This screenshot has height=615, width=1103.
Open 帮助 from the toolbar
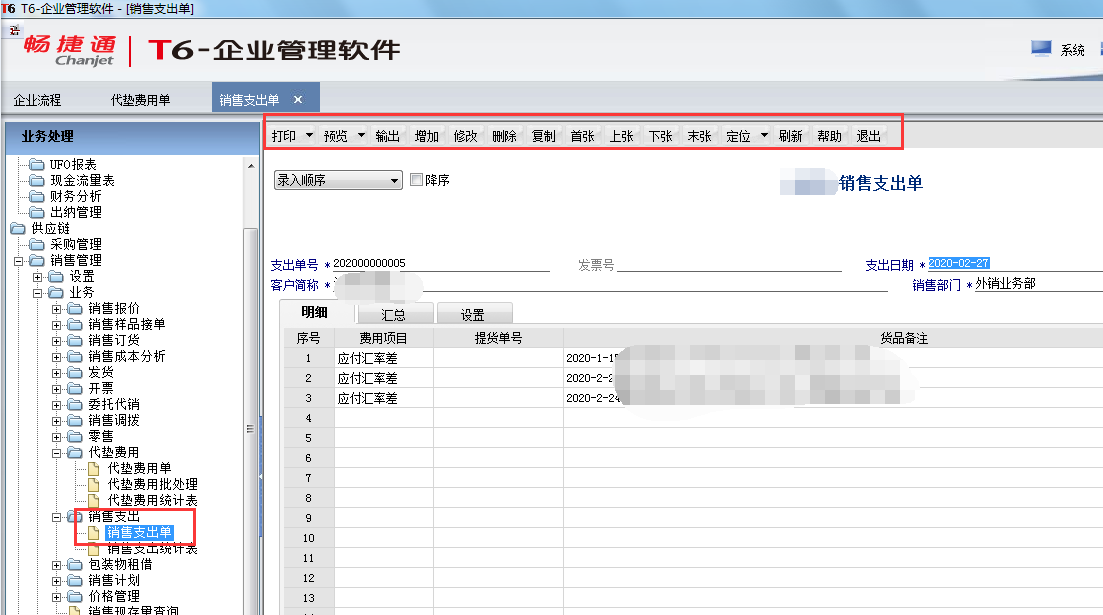[829, 136]
